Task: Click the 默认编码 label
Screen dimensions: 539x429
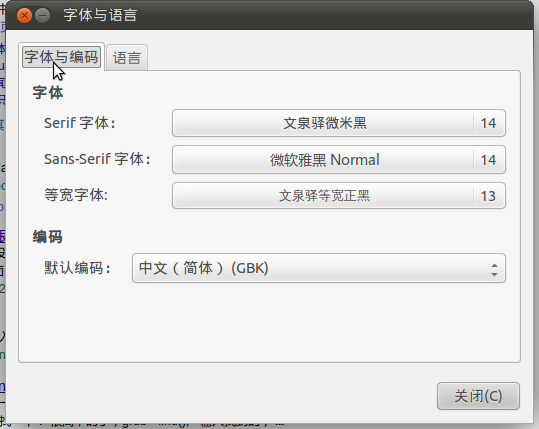Action: click(x=77, y=268)
